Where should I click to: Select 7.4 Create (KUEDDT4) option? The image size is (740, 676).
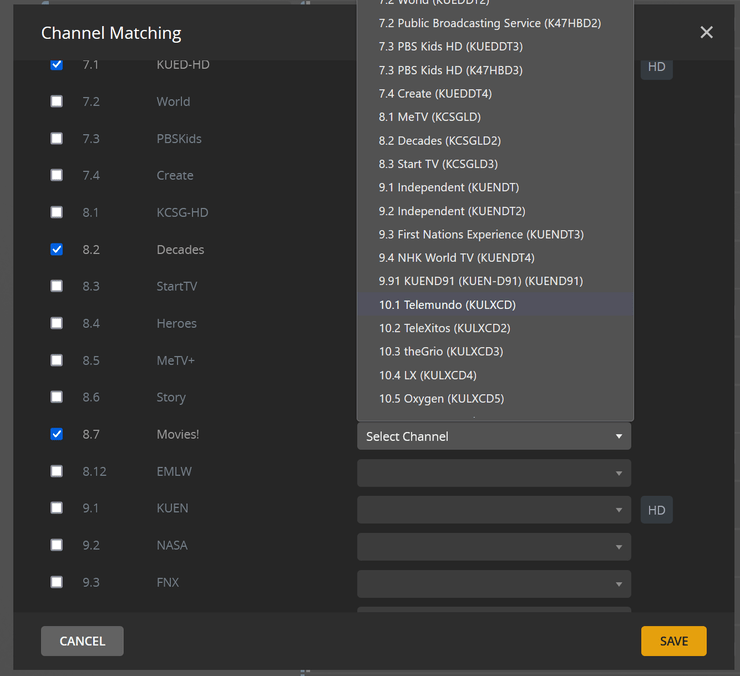495,93
